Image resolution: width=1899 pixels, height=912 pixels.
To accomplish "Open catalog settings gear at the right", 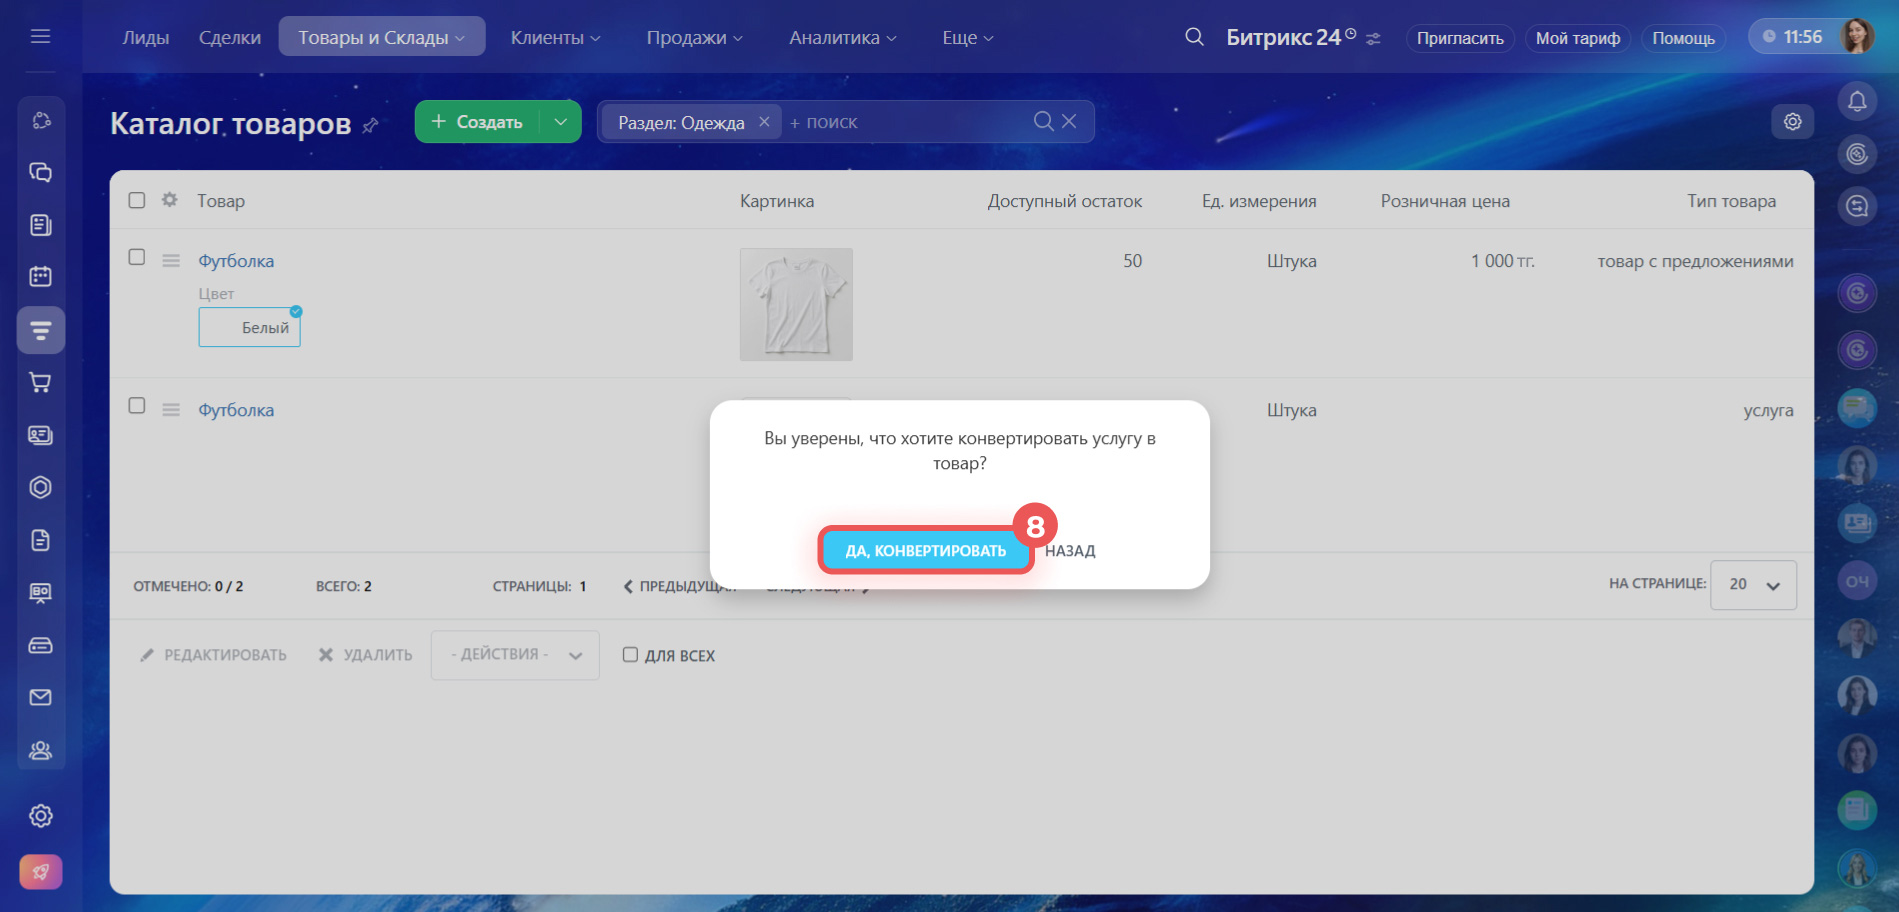I will click(x=1792, y=121).
